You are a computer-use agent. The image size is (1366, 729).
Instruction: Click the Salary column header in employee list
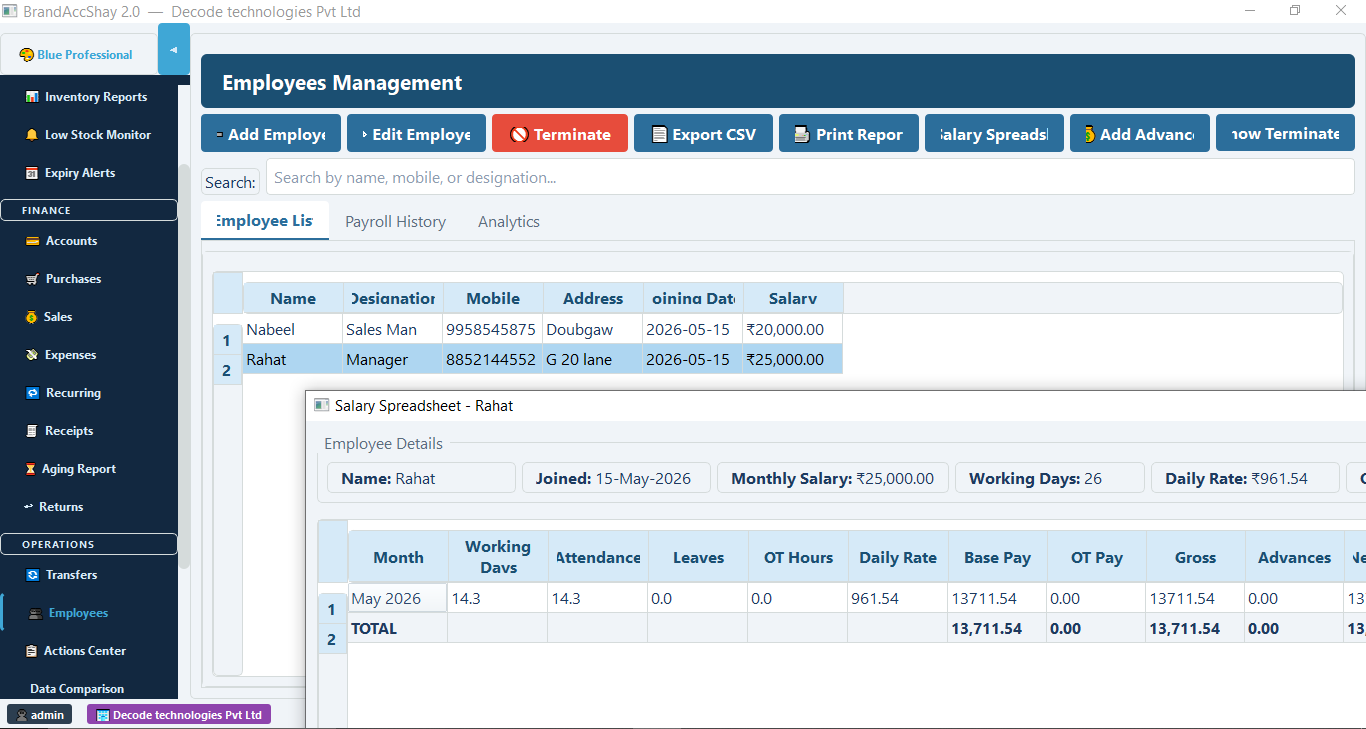[x=793, y=298]
